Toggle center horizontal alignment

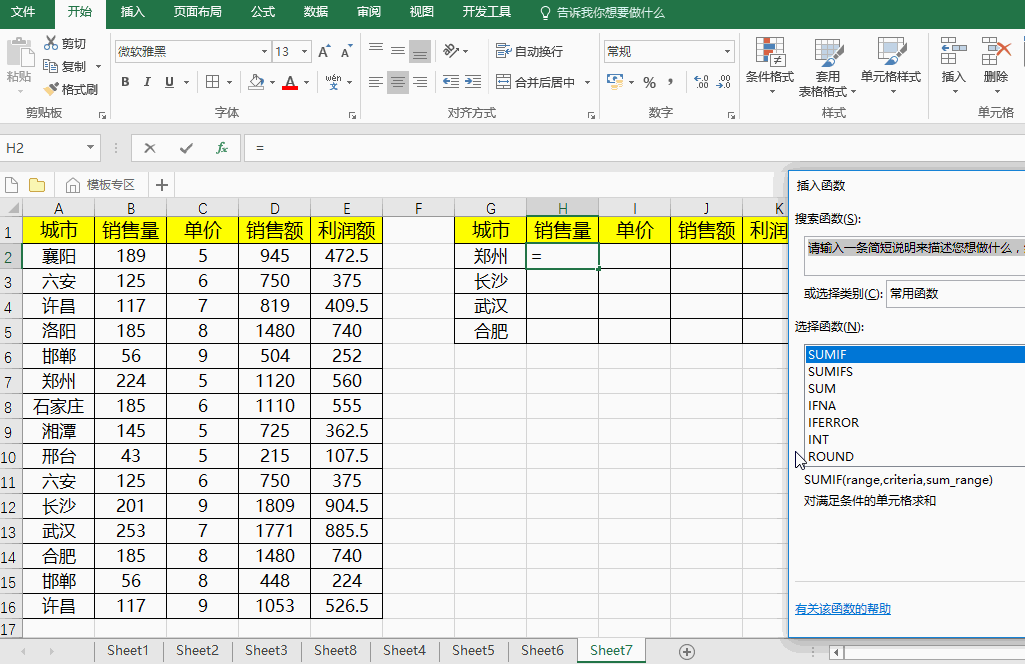[x=398, y=82]
